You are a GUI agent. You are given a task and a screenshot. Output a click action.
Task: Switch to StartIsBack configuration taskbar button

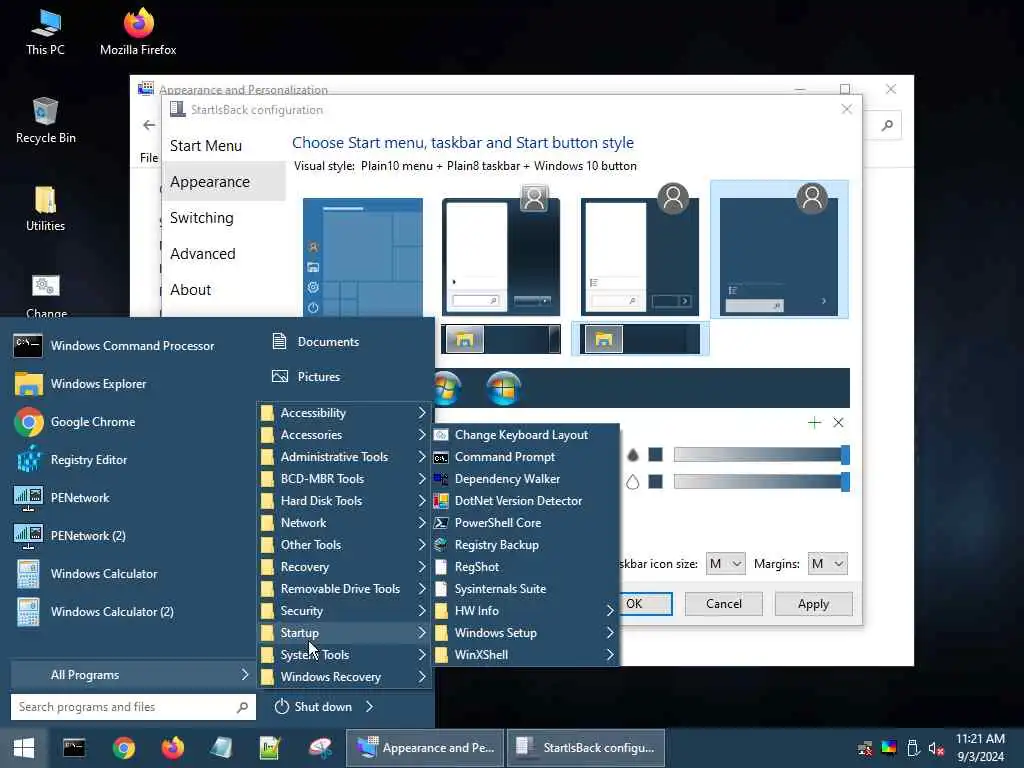pos(586,748)
